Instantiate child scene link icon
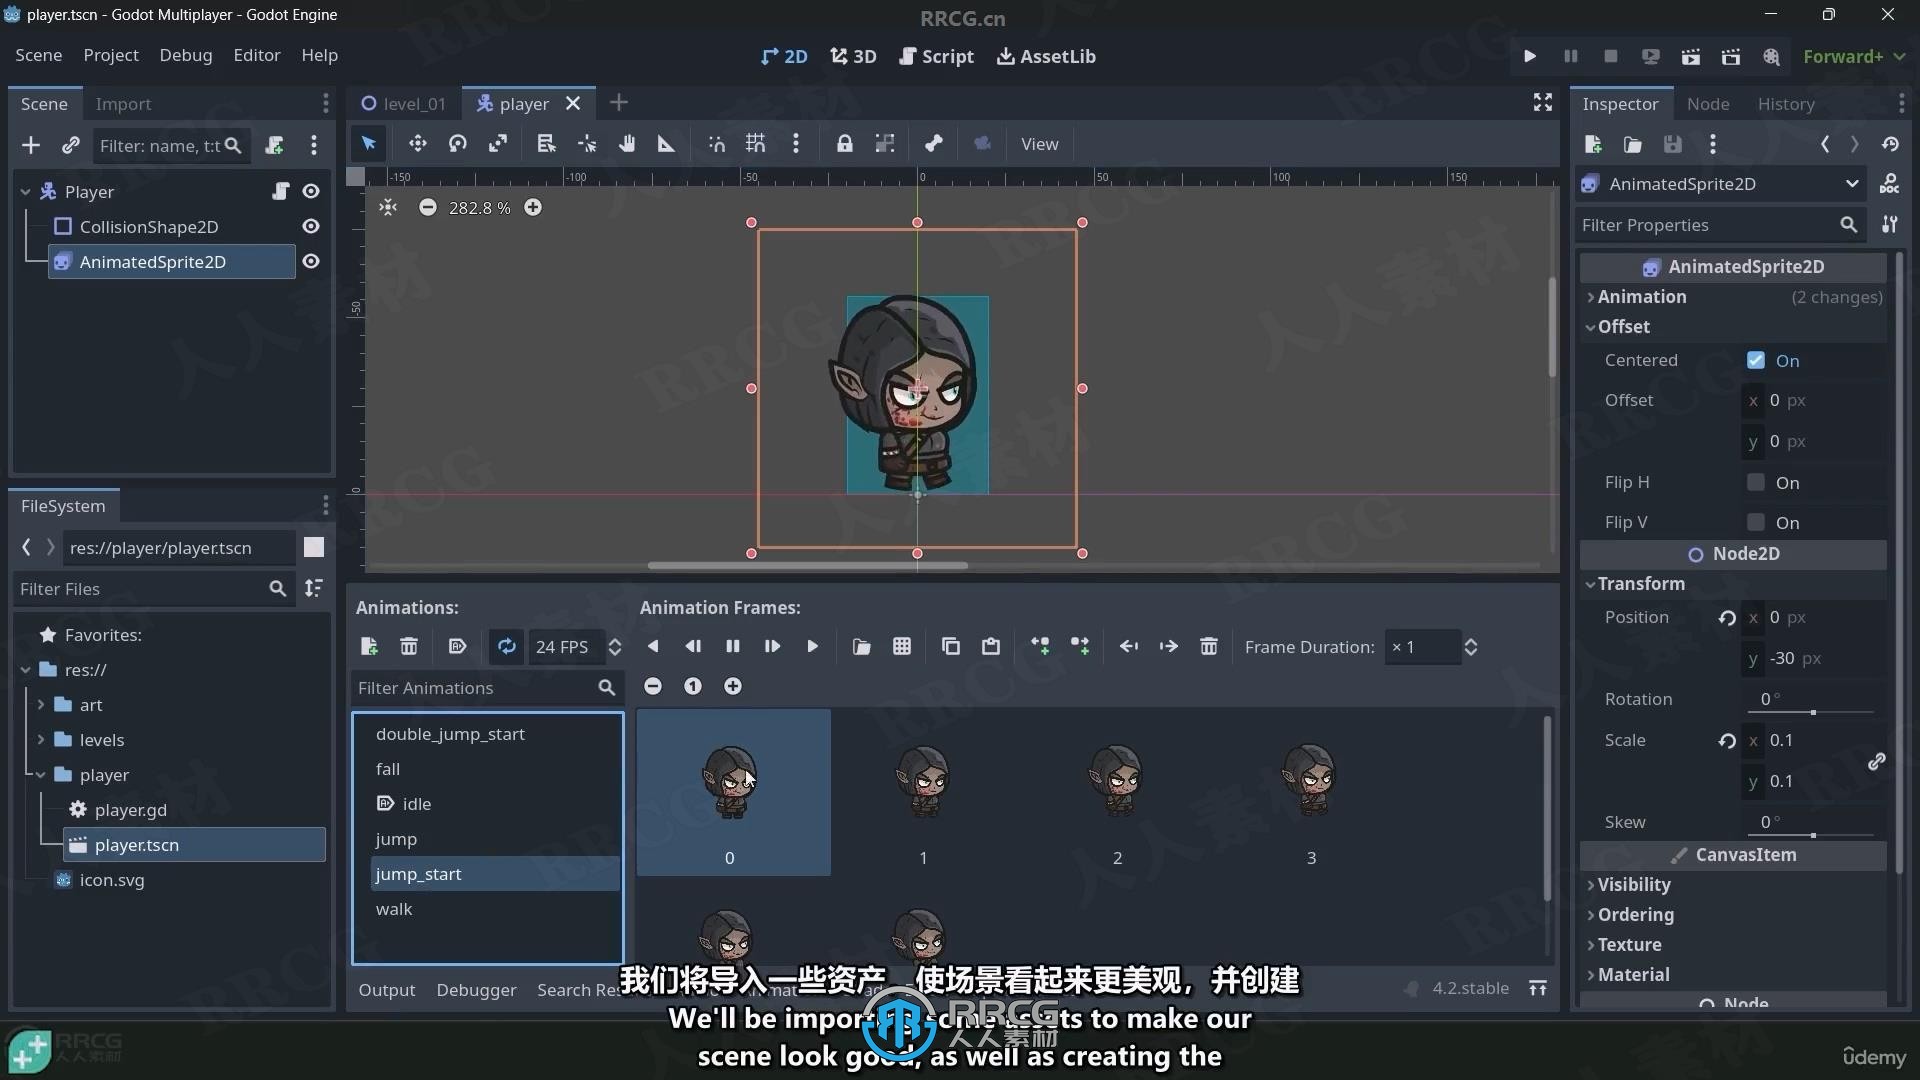This screenshot has width=1920, height=1080. (x=70, y=146)
